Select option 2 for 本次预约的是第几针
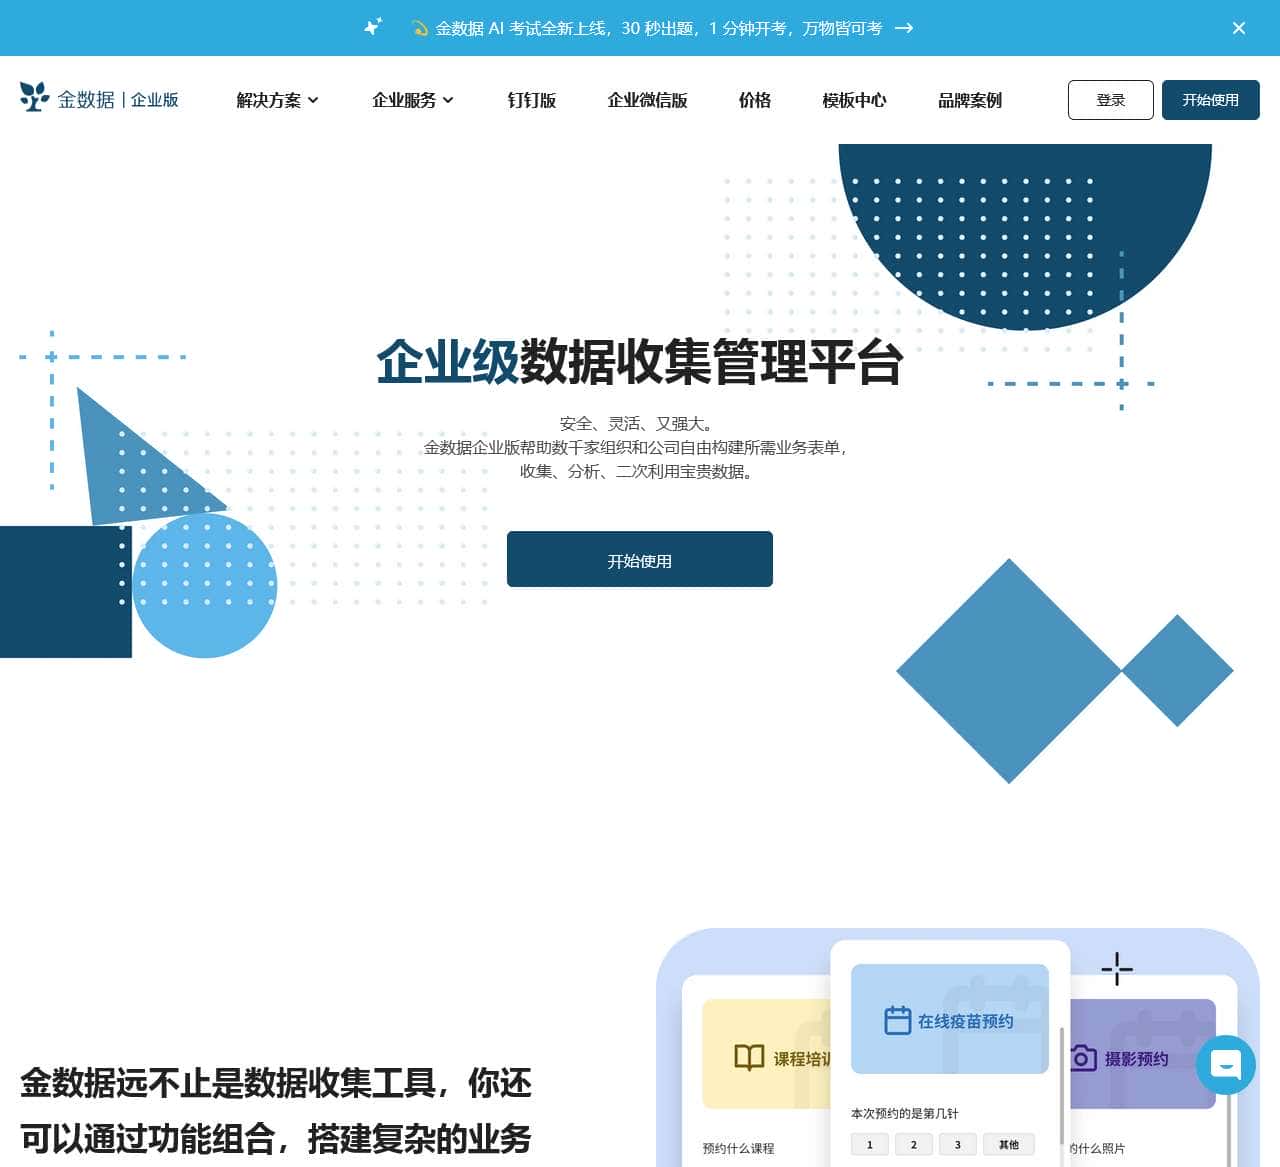1280x1167 pixels. coord(914,1144)
